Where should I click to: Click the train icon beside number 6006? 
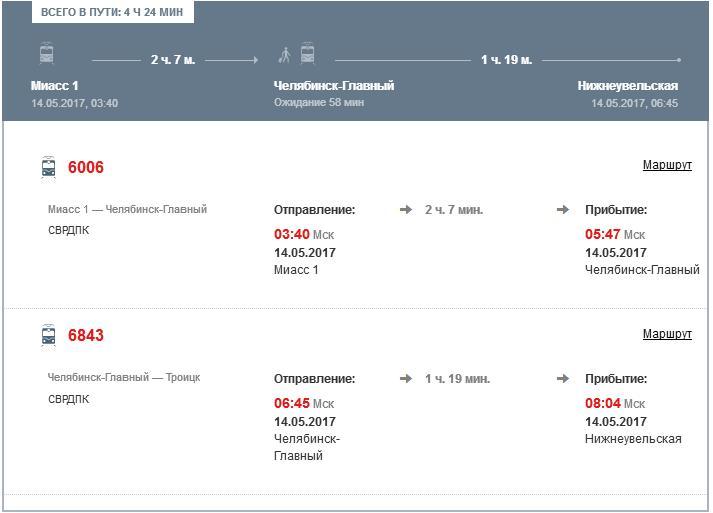49,167
